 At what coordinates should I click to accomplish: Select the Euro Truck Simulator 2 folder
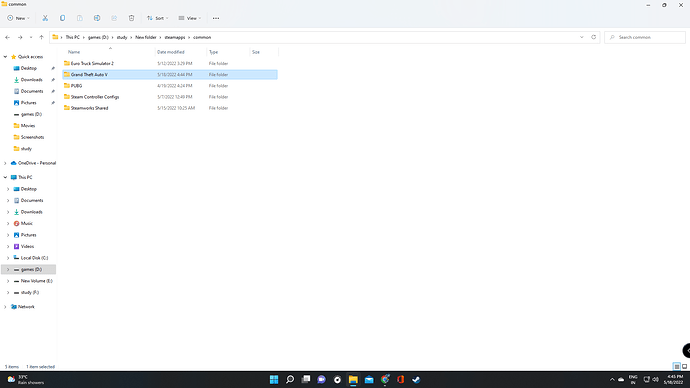(170, 63)
